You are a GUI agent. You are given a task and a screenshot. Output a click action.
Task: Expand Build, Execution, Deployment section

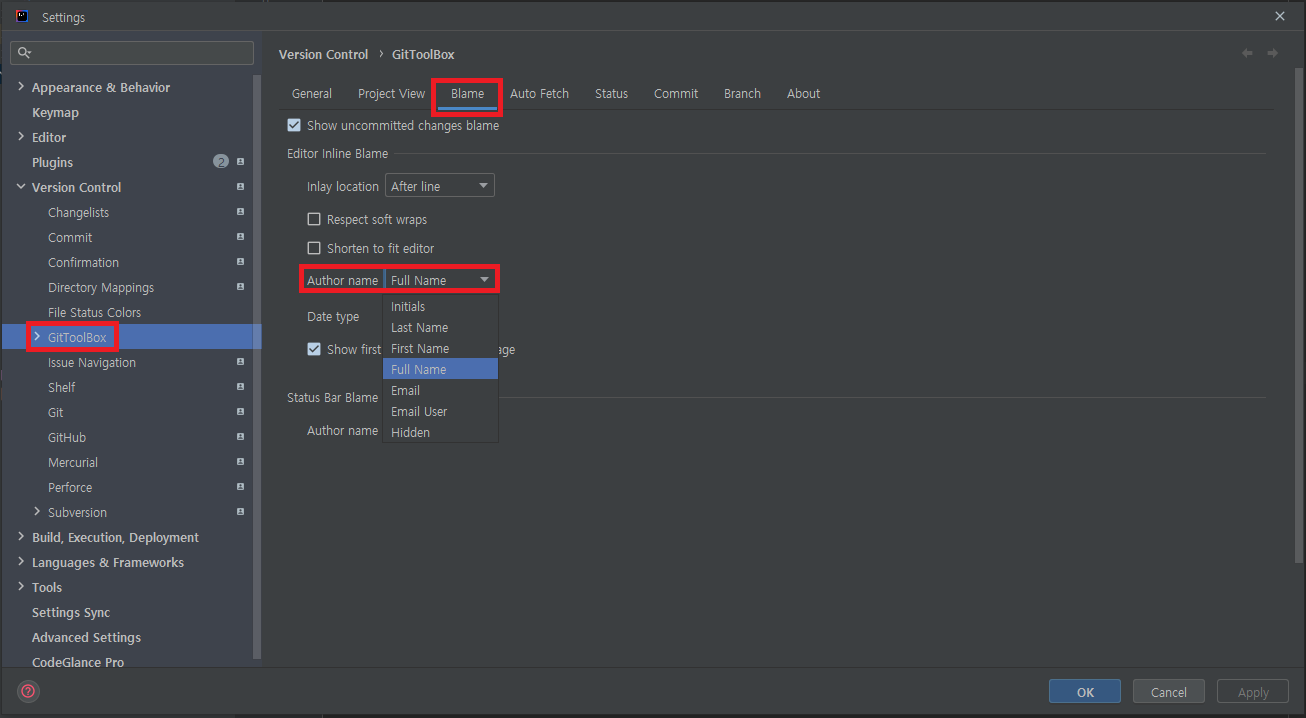point(21,537)
